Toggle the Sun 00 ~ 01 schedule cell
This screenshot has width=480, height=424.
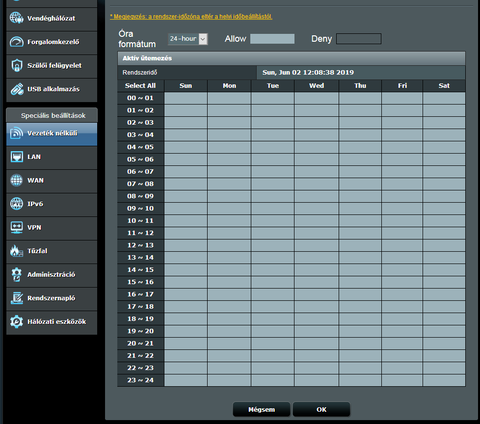[186, 98]
